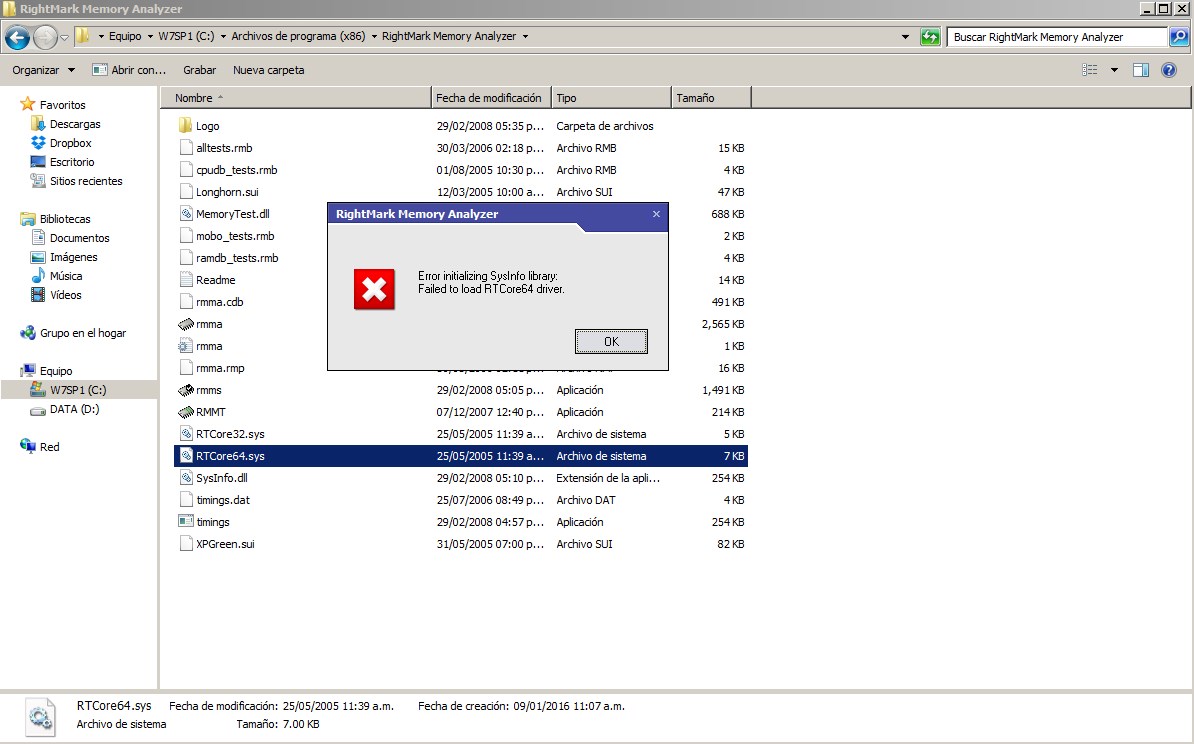This screenshot has width=1194, height=744.
Task: Select the rmma.rmp file
Action: pyautogui.click(x=220, y=368)
